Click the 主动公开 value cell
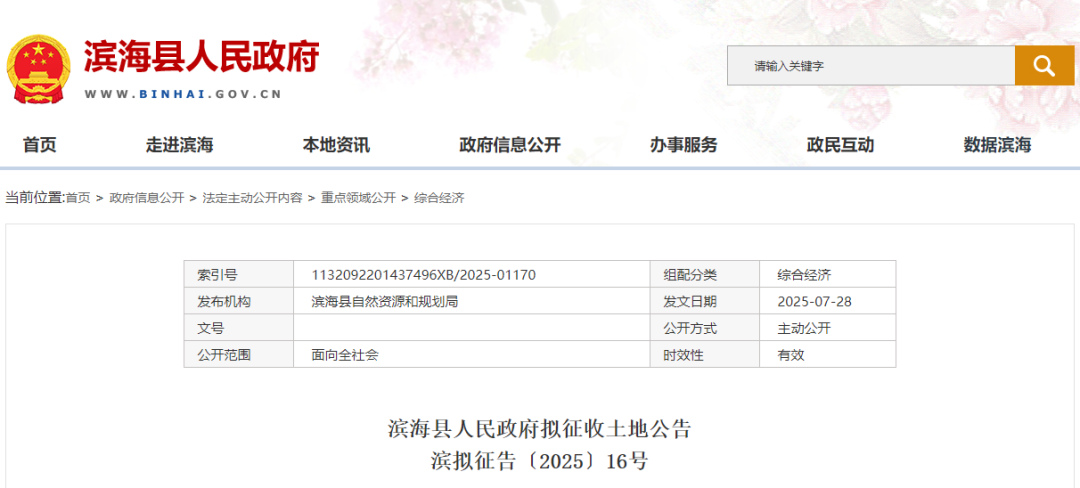Screen dimensions: 1080x488 click(x=828, y=328)
